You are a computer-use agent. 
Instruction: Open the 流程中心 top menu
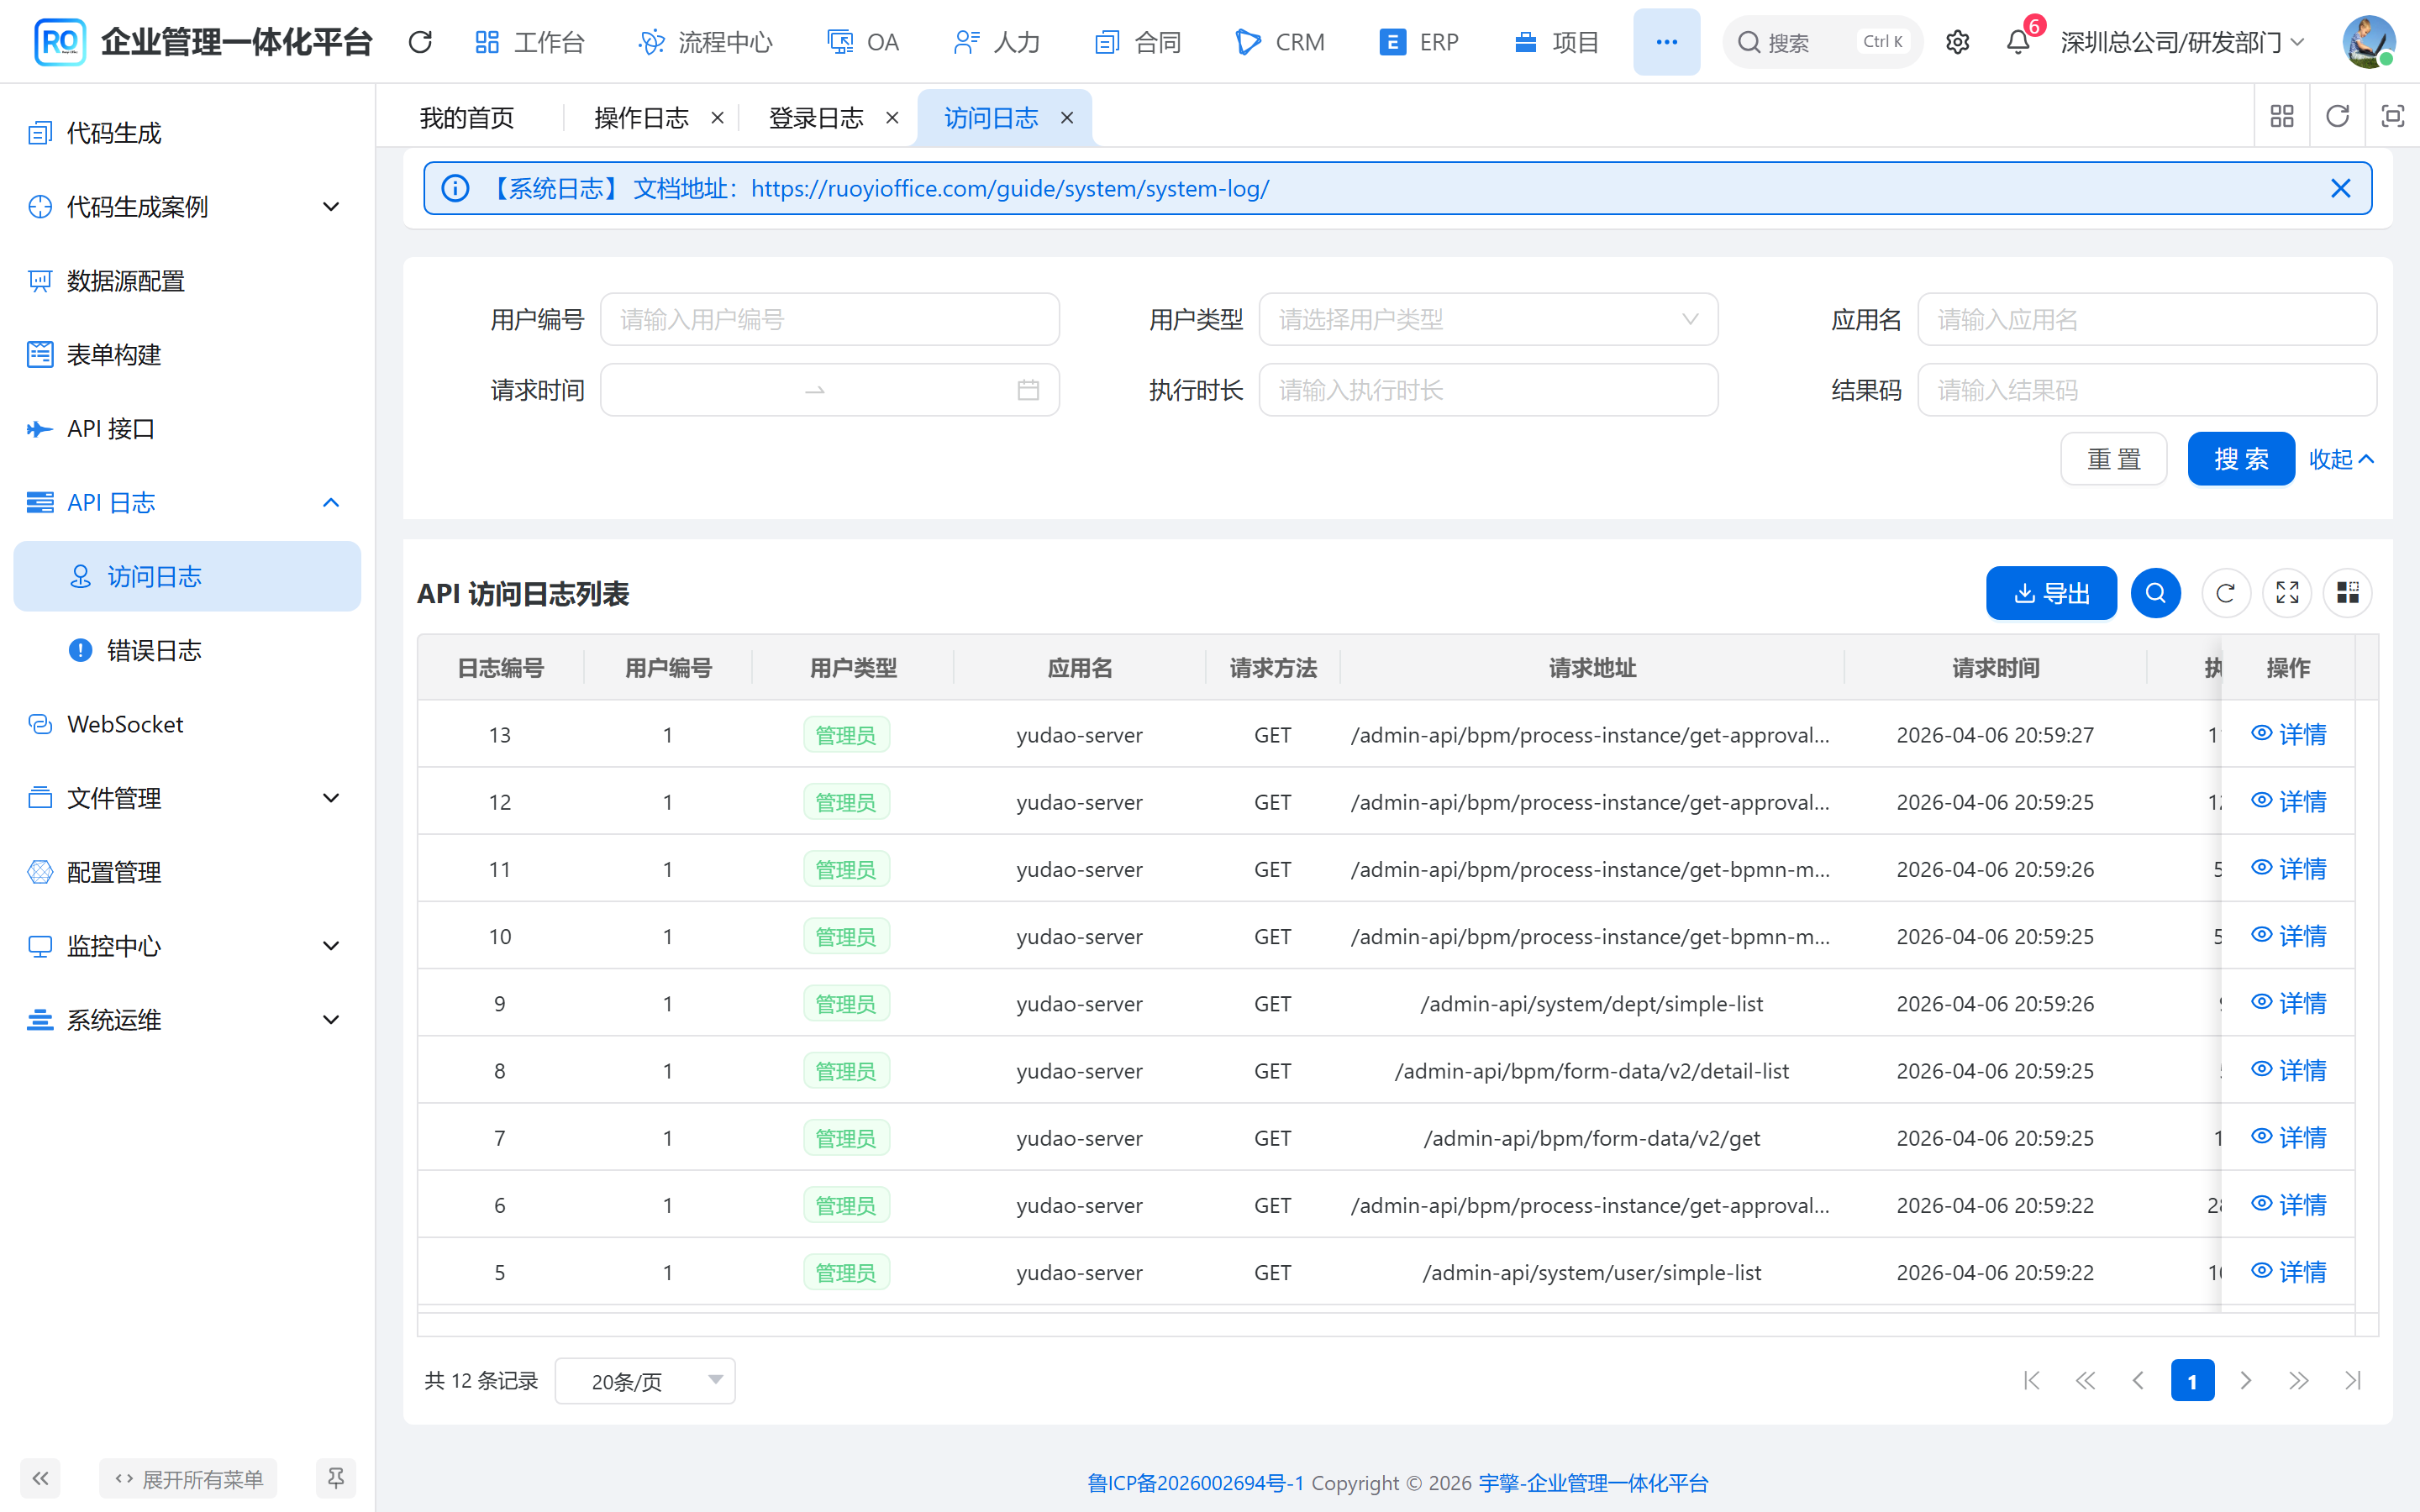[x=706, y=42]
